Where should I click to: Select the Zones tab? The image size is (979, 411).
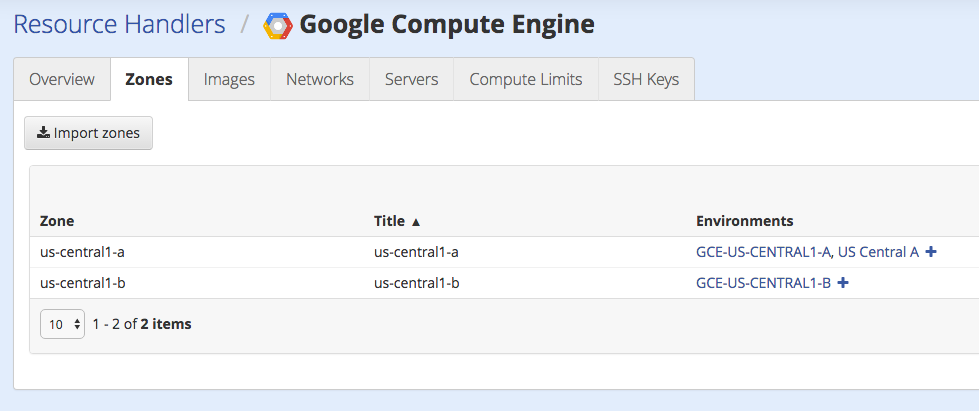click(x=149, y=79)
